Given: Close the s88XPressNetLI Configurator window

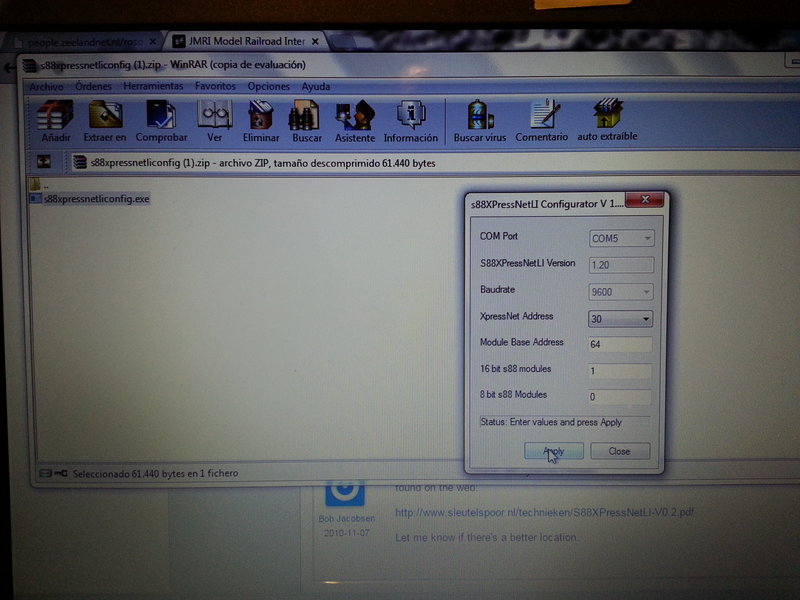Looking at the screenshot, I should [x=645, y=199].
